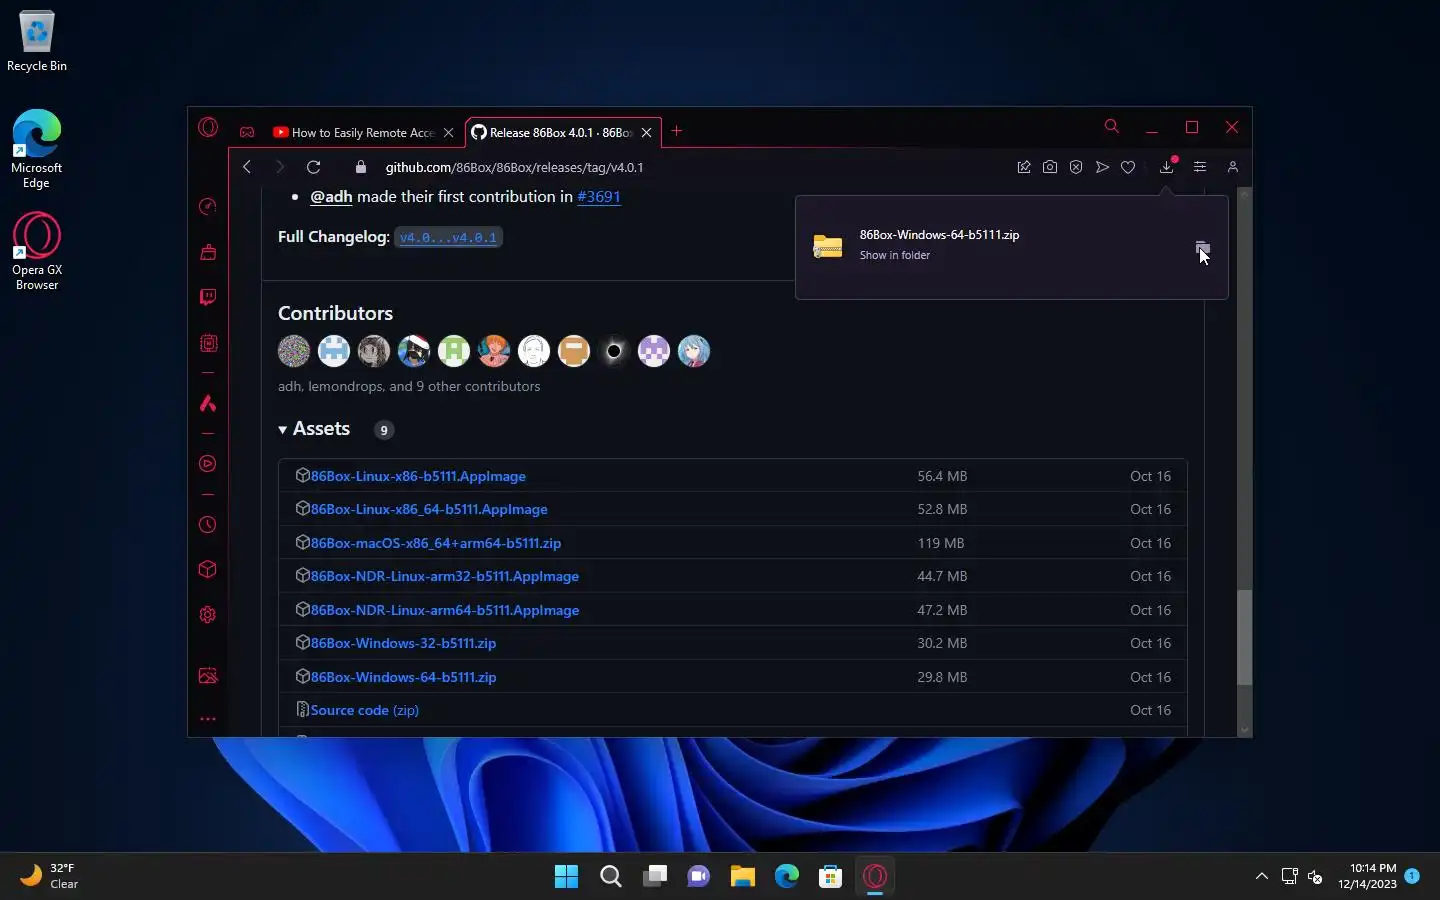1440x900 pixels.
Task: Click the page vertical scrollbar thumb
Action: [1245, 637]
